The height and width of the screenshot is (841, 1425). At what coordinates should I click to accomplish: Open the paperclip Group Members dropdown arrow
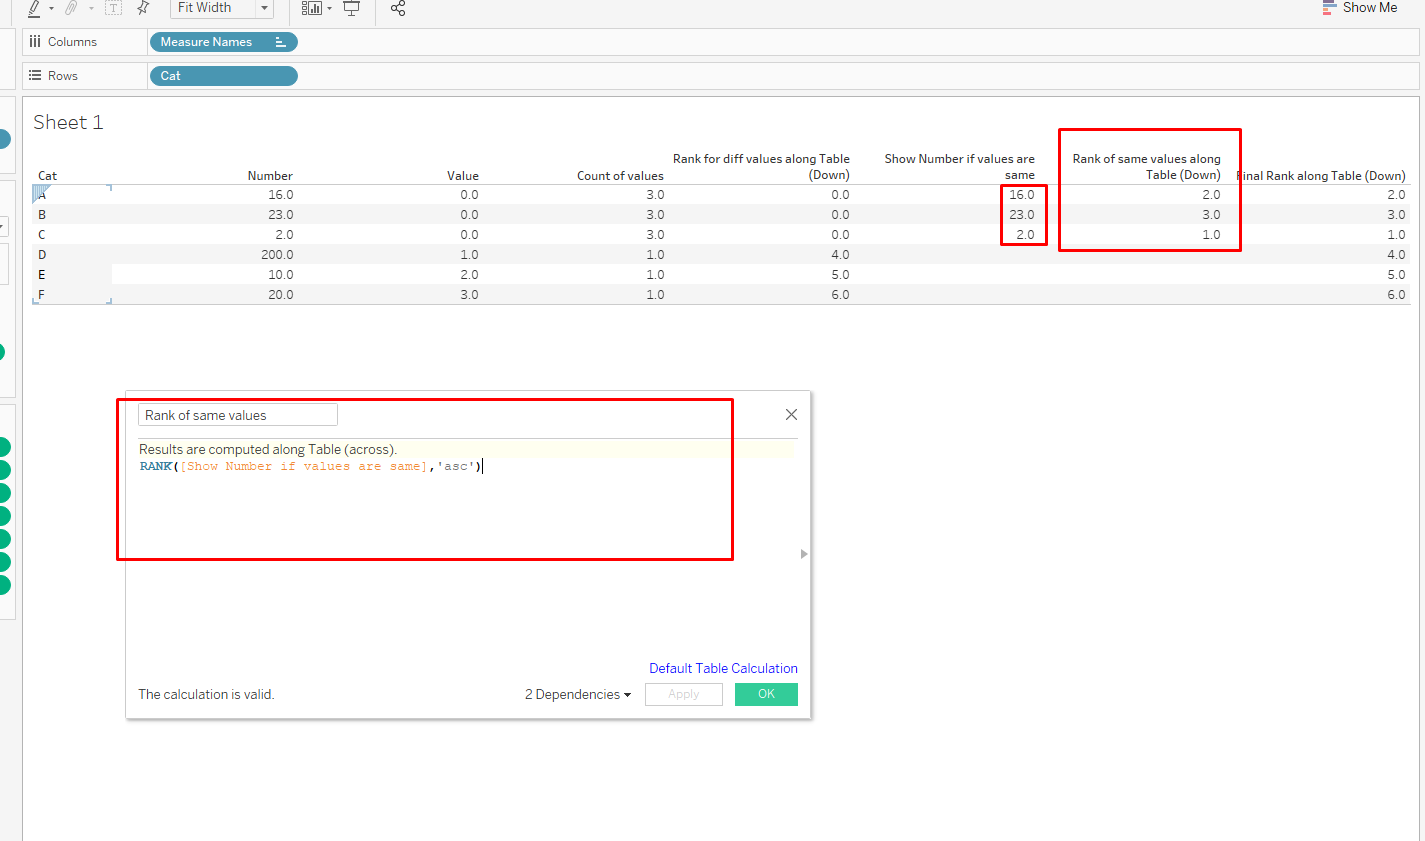[x=91, y=9]
